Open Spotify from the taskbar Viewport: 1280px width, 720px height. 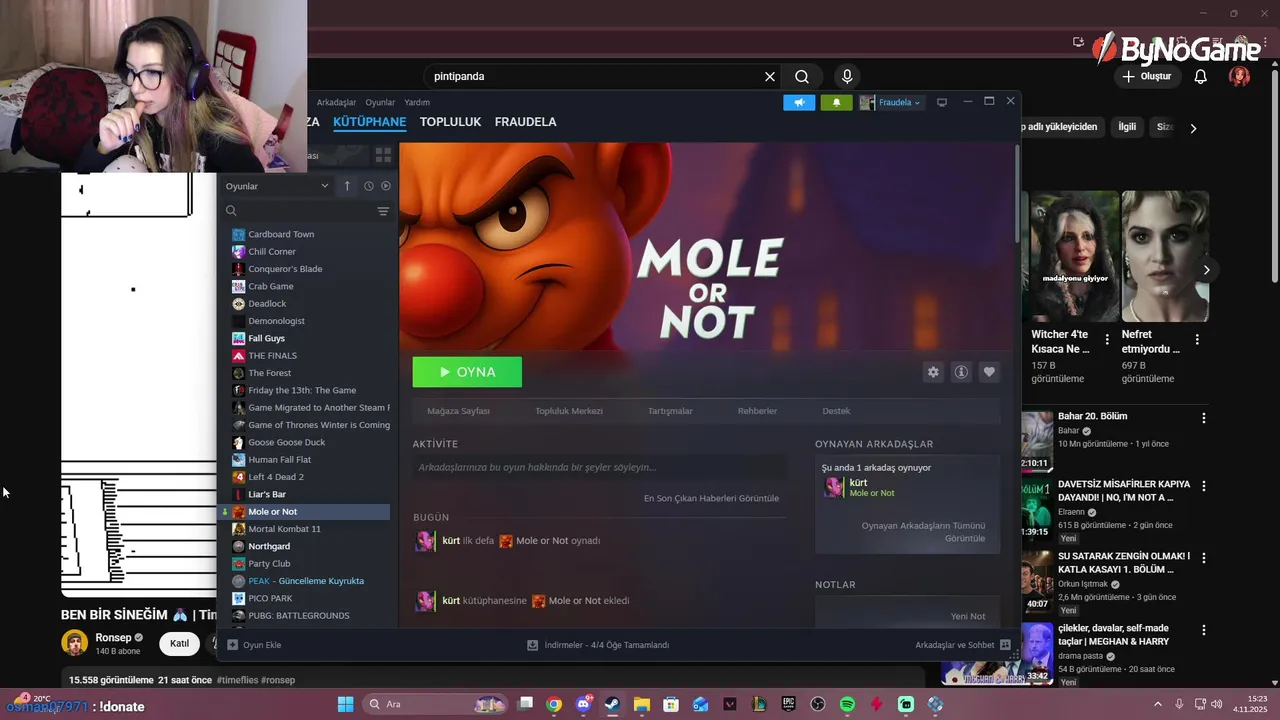tap(847, 704)
